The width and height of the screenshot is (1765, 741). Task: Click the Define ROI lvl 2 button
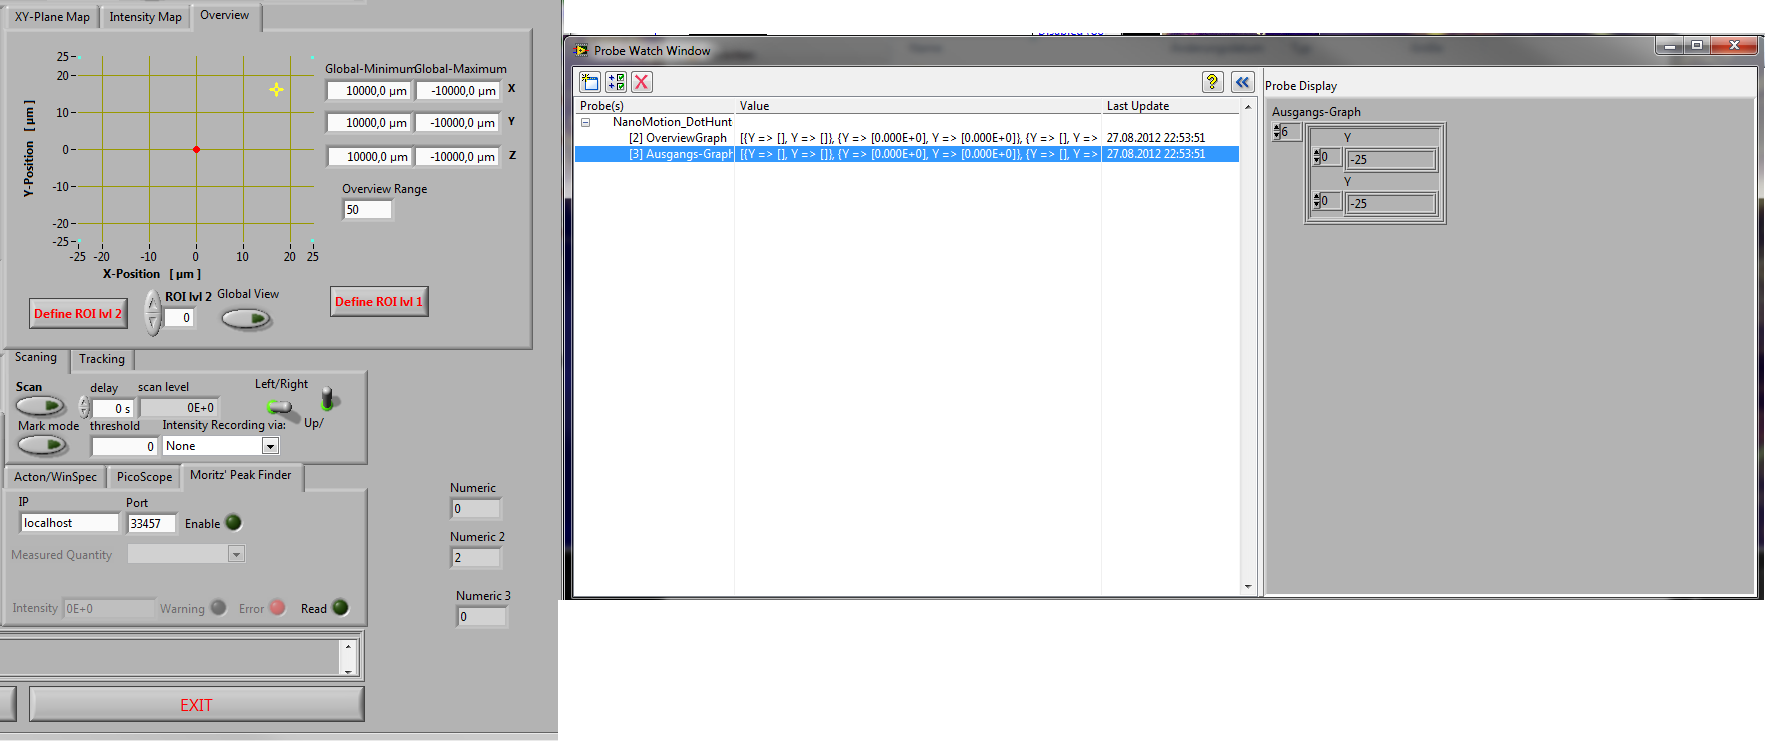[x=78, y=314]
